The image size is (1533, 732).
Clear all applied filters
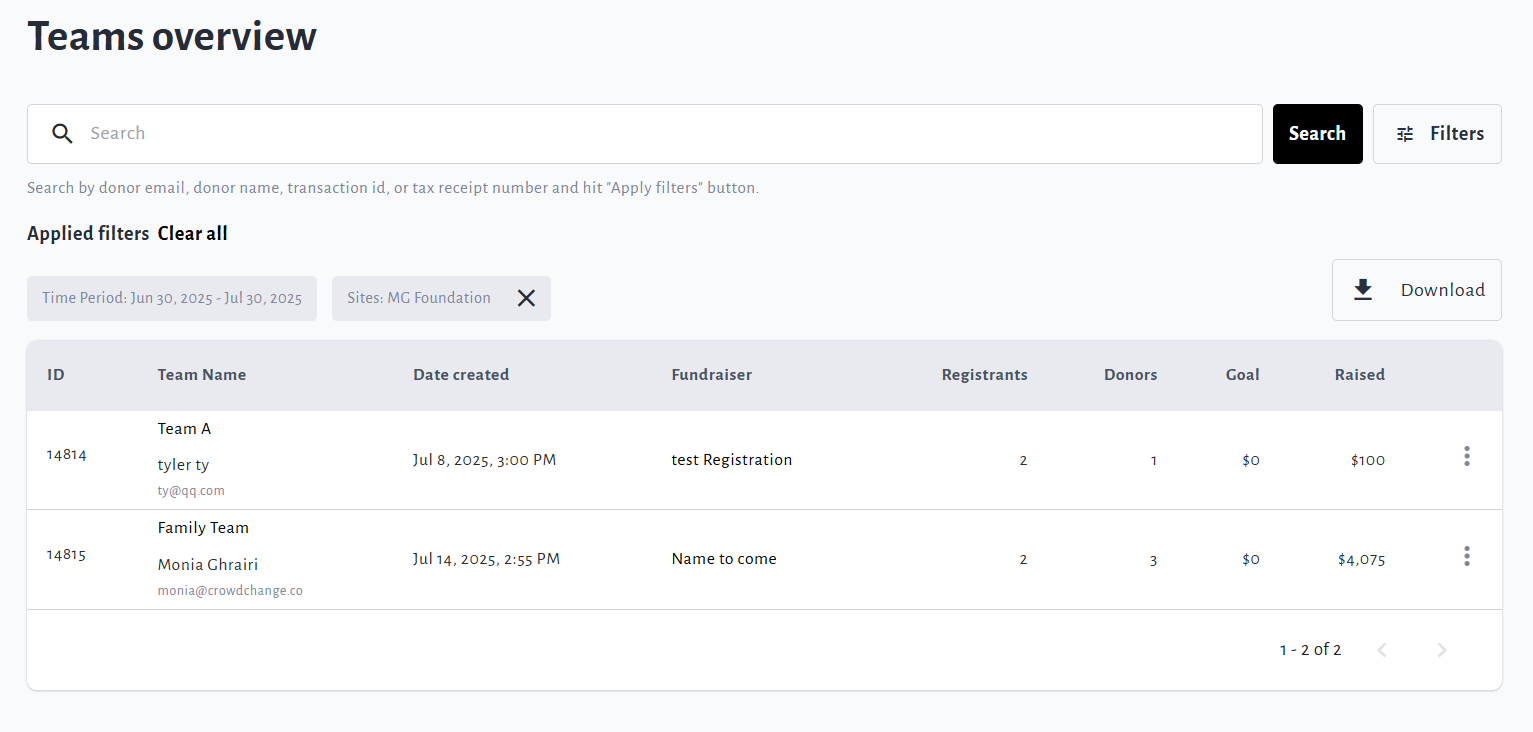[x=192, y=234]
